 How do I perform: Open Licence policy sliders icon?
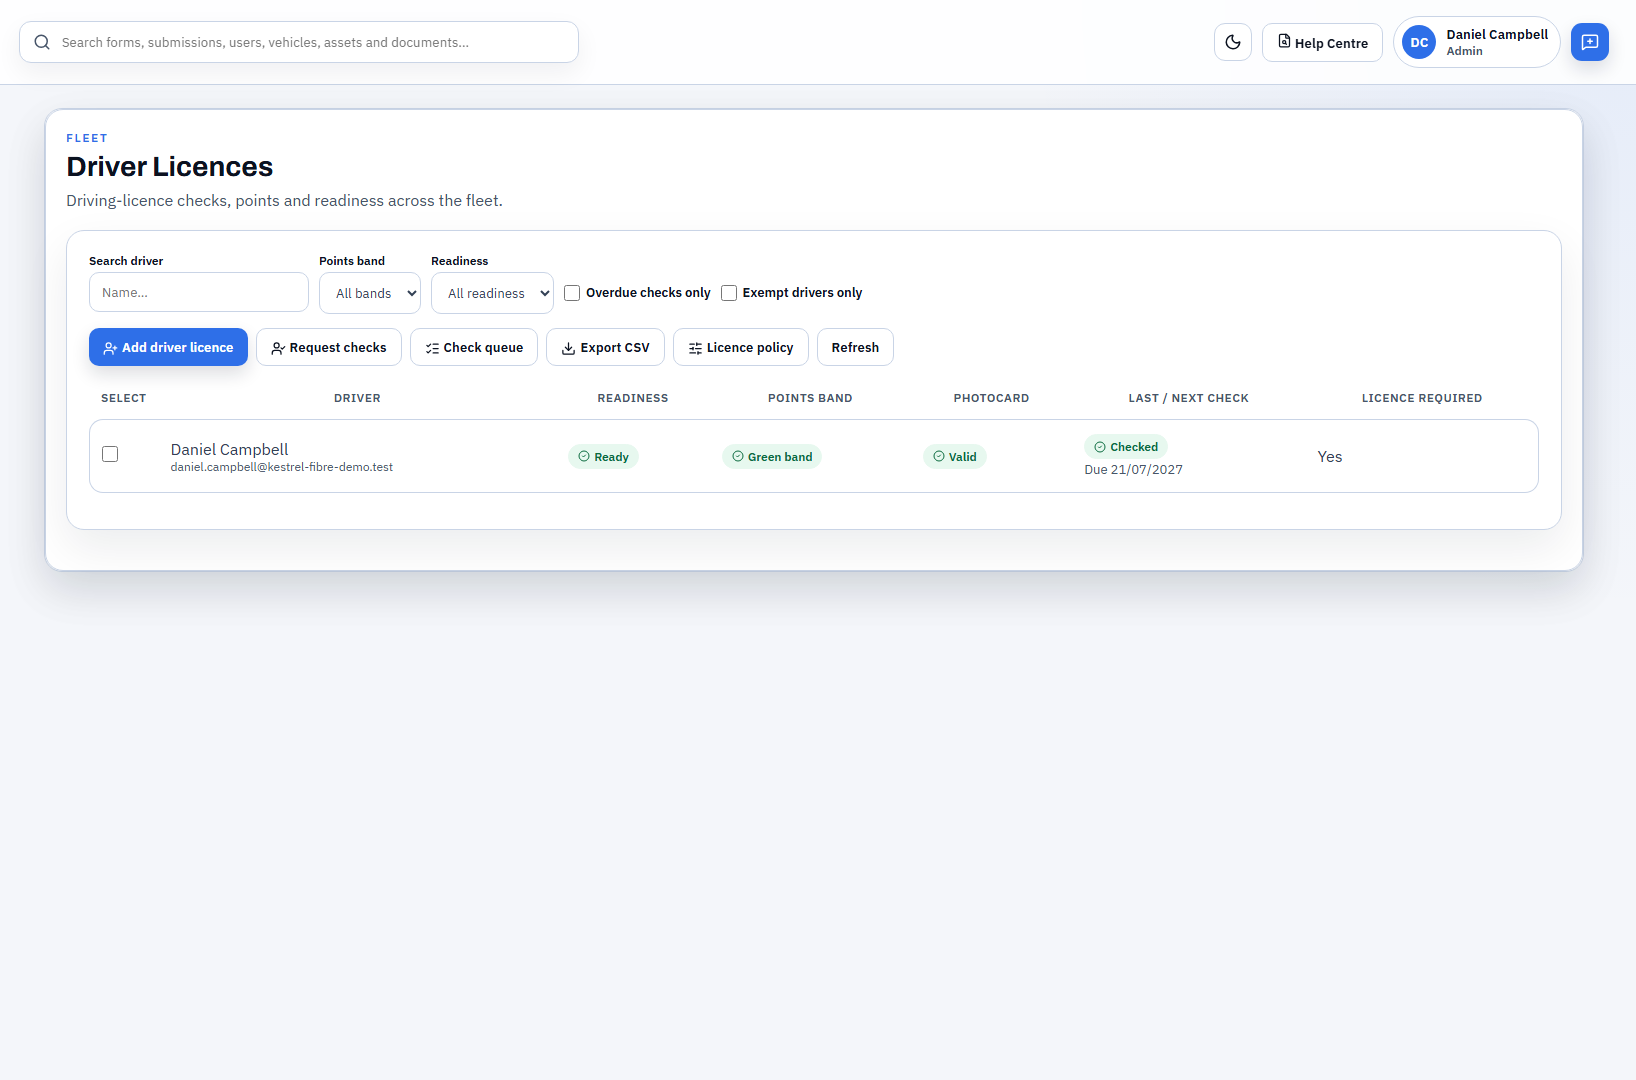(695, 348)
